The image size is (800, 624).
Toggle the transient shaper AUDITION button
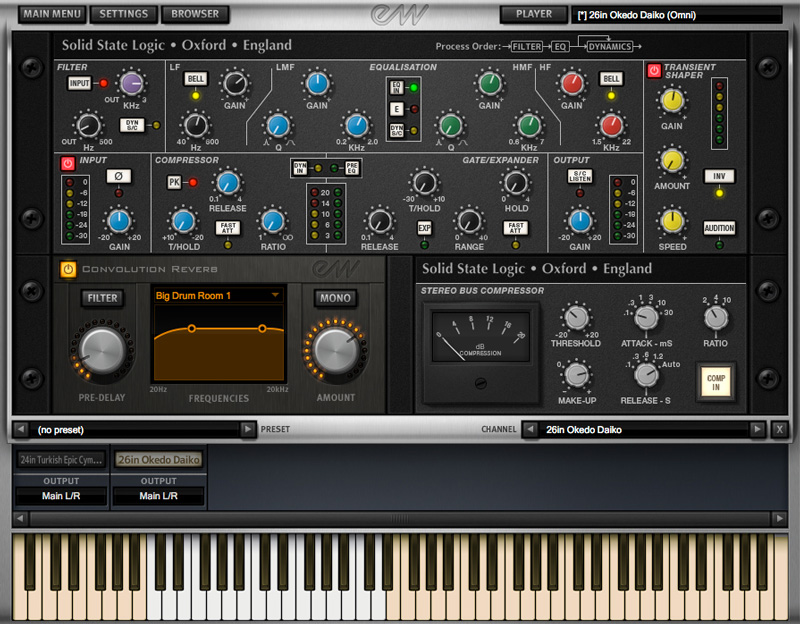(719, 228)
